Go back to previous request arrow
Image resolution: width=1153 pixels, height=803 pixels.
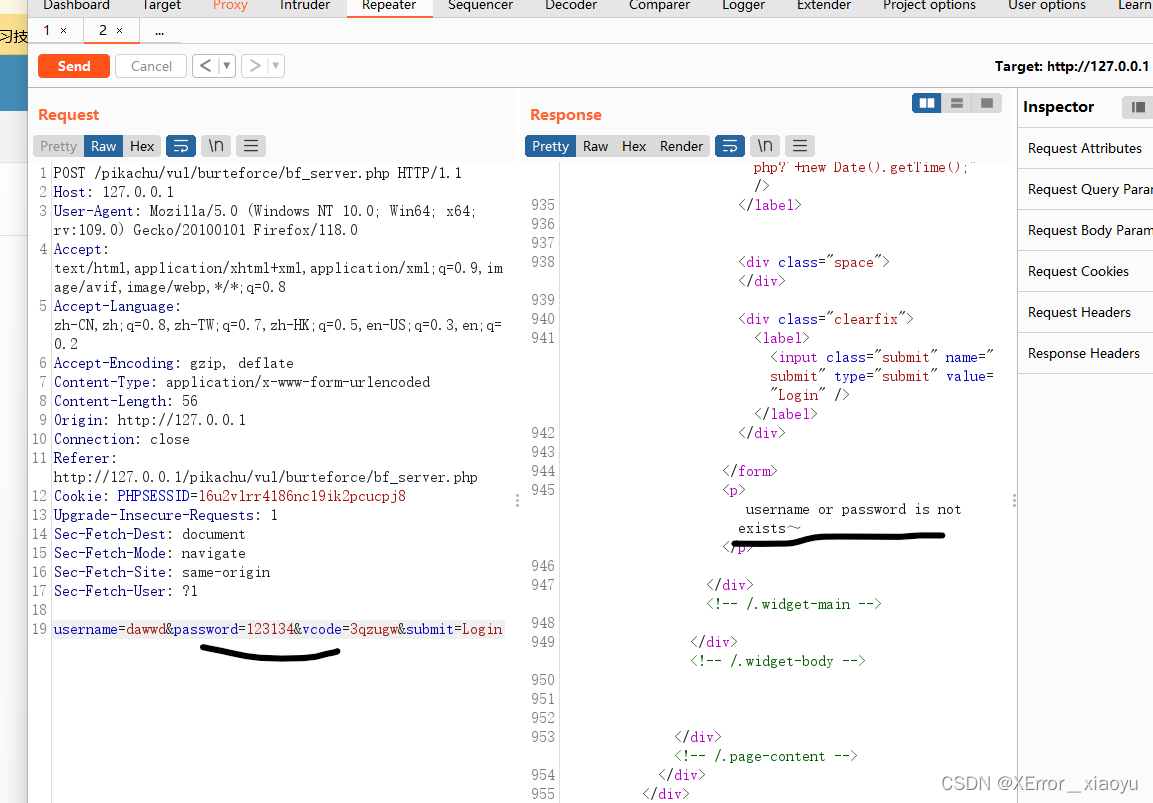[205, 66]
